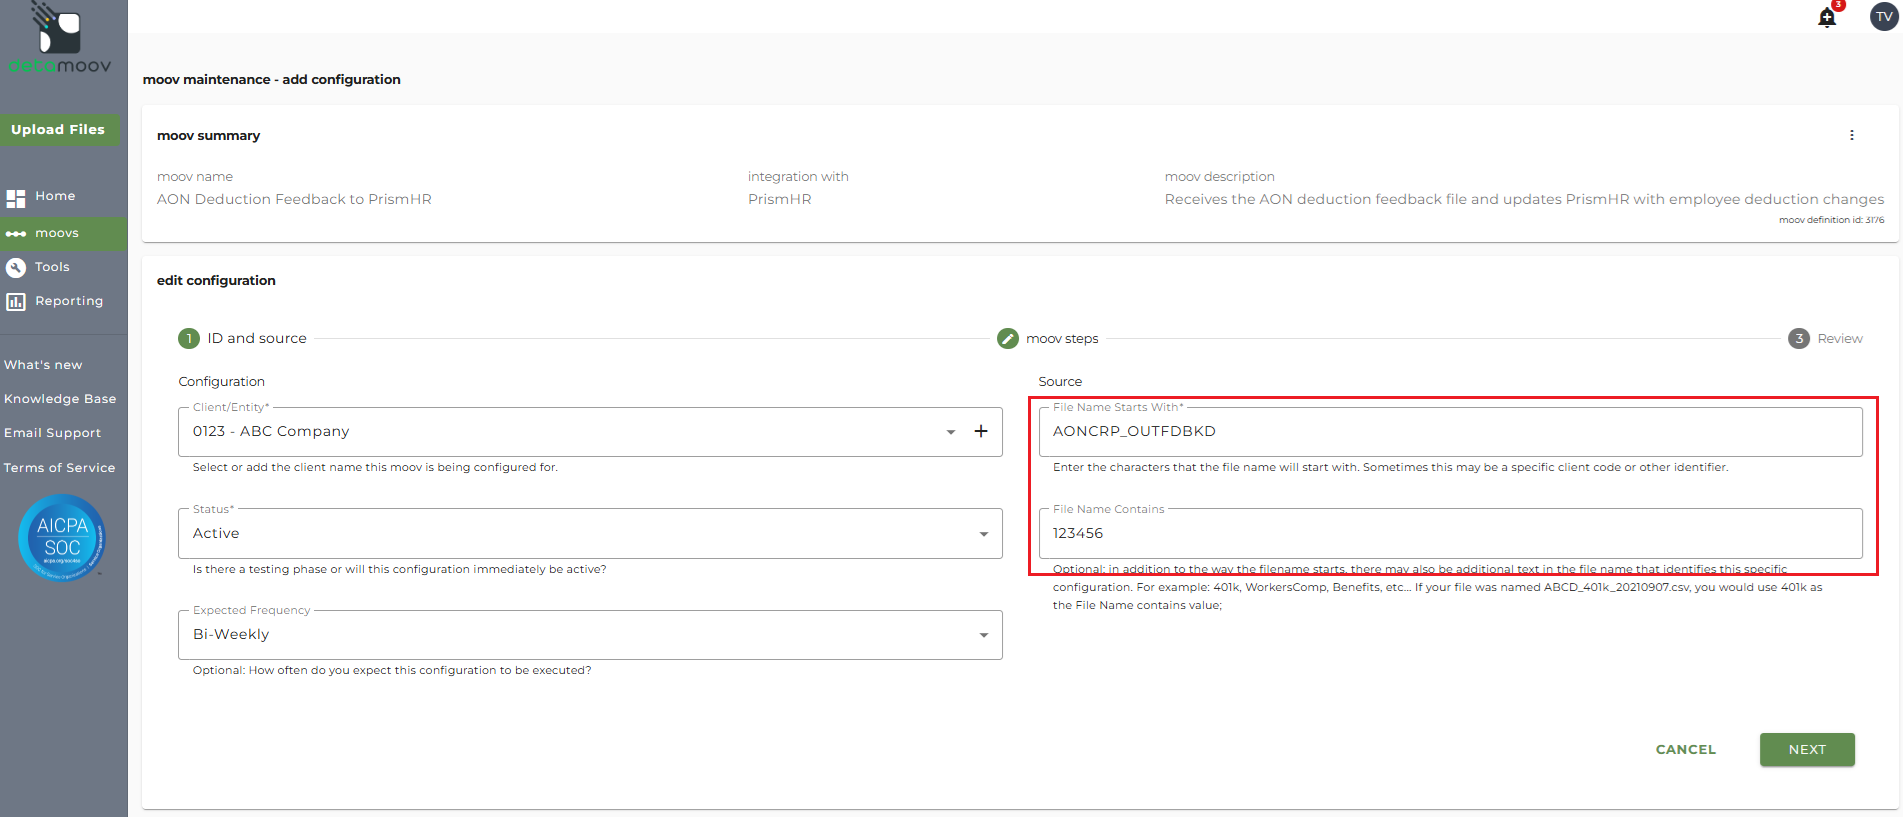Open moov summary three-dot options menu
This screenshot has height=817, width=1903.
(1851, 135)
